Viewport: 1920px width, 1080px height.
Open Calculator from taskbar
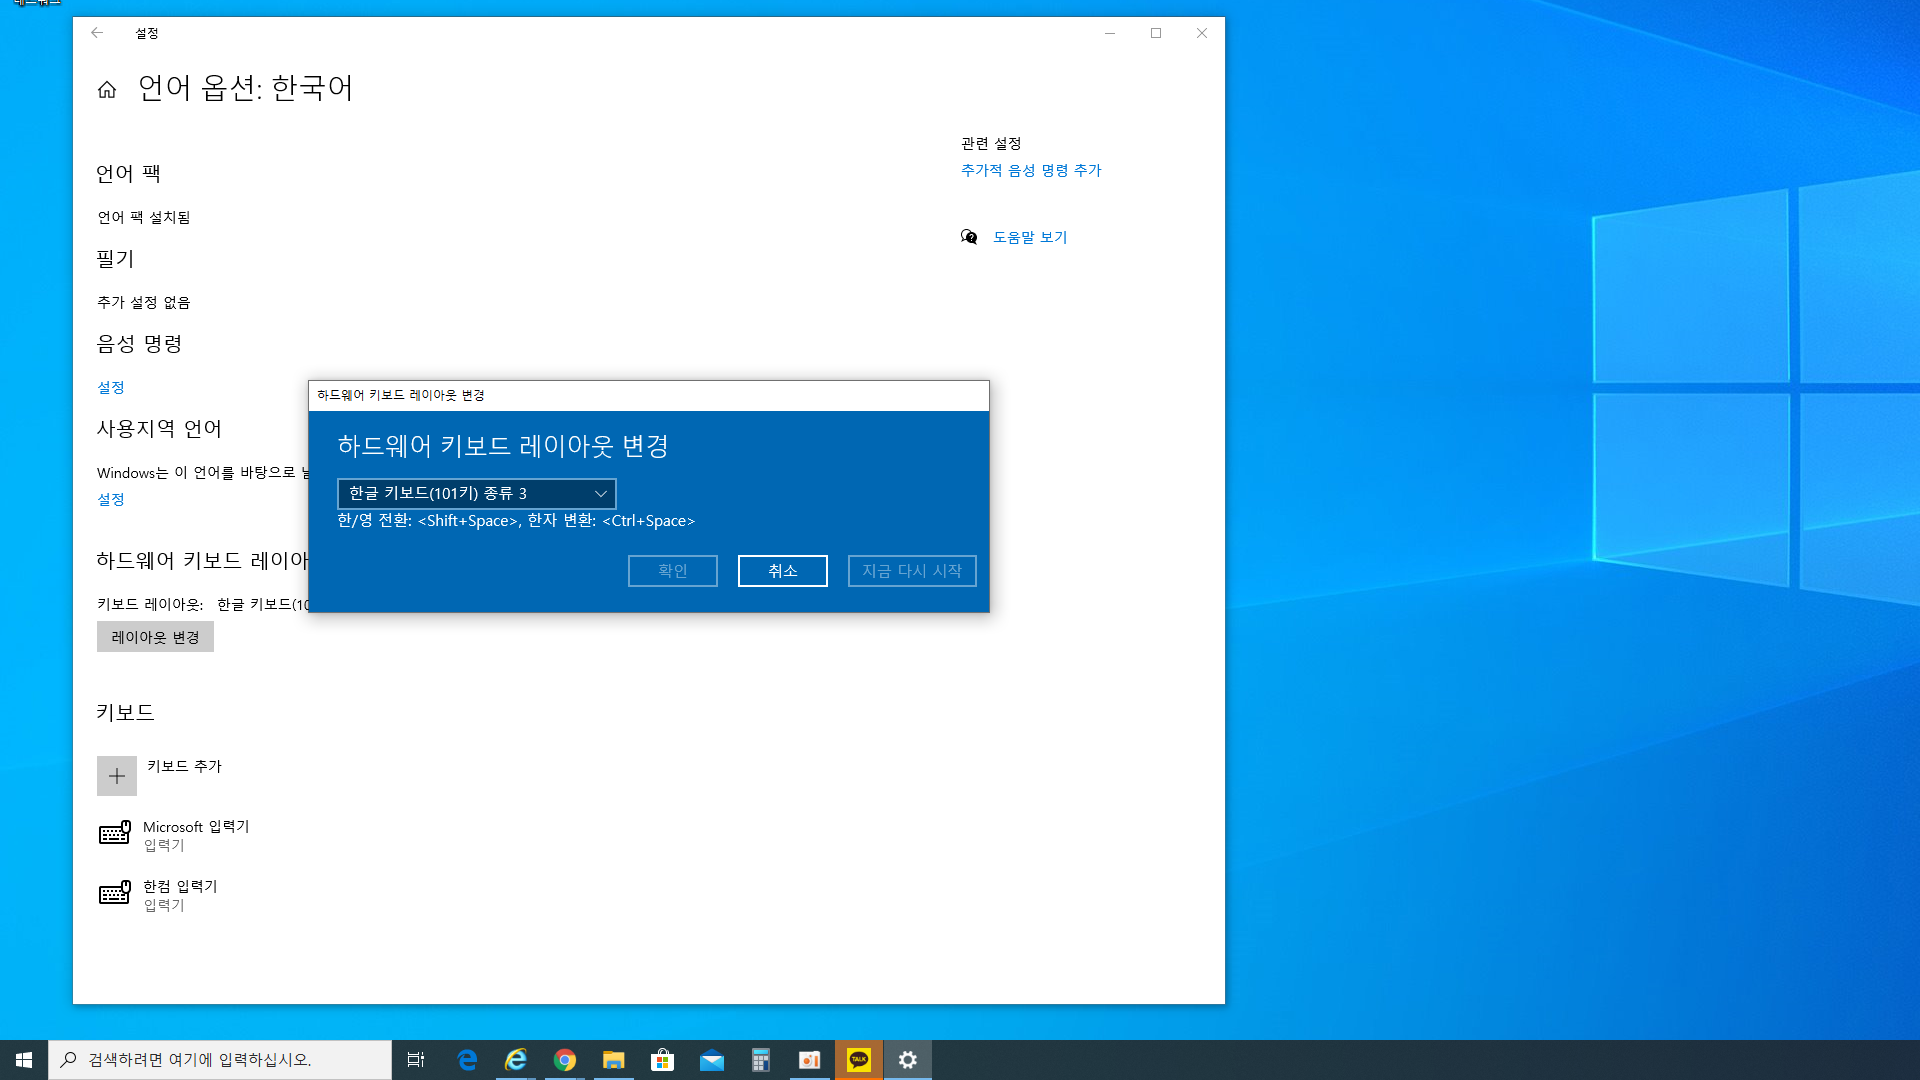761,1060
